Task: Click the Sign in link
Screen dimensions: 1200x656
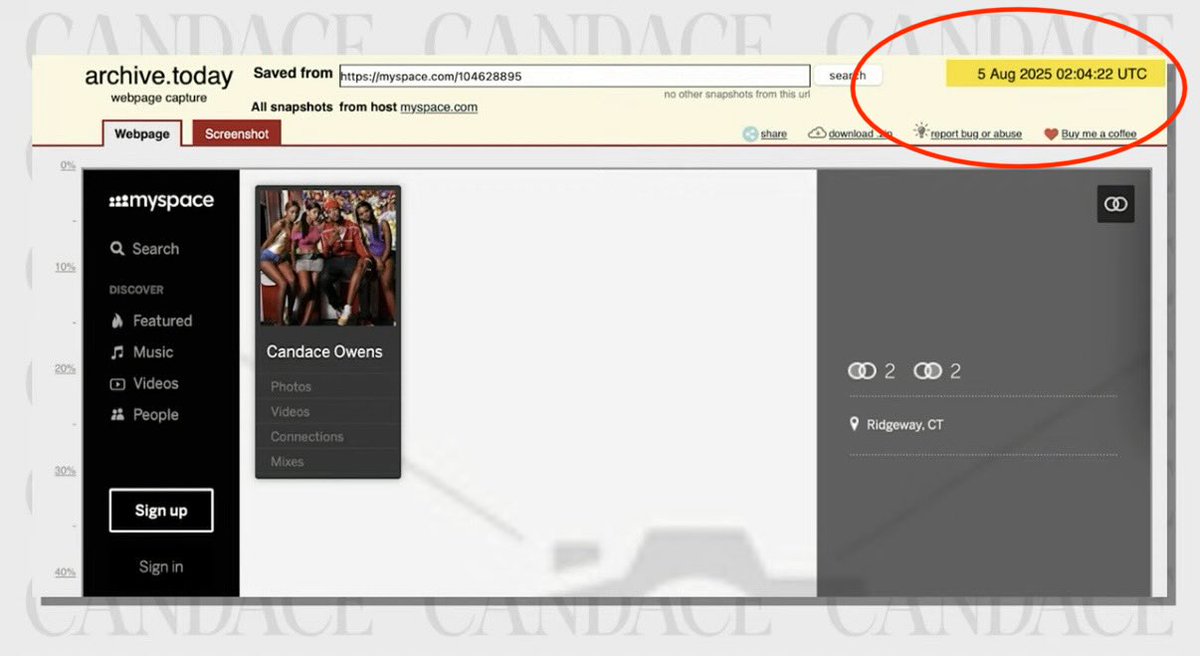Action: click(x=161, y=567)
